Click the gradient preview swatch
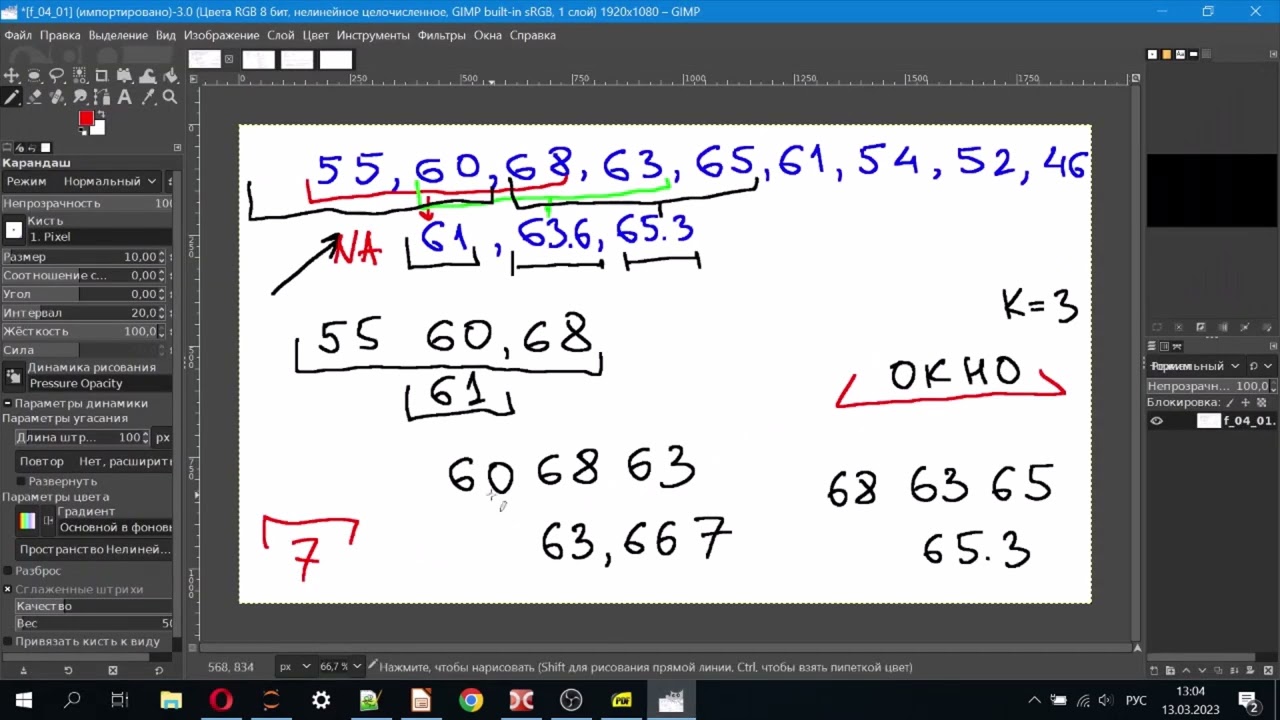This screenshot has width=1280, height=720. [x=27, y=520]
